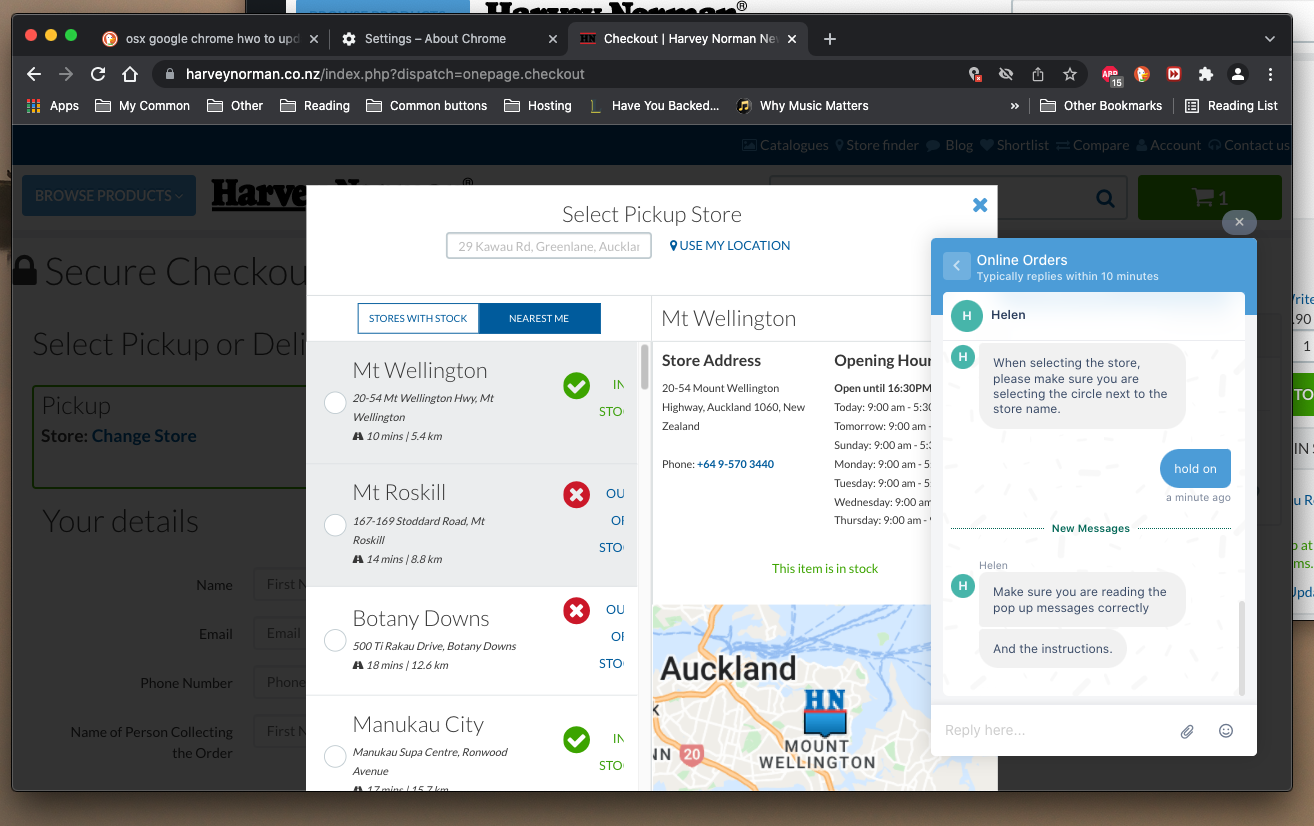Open a new browser tab
Image resolution: width=1314 pixels, height=826 pixels.
tap(829, 39)
